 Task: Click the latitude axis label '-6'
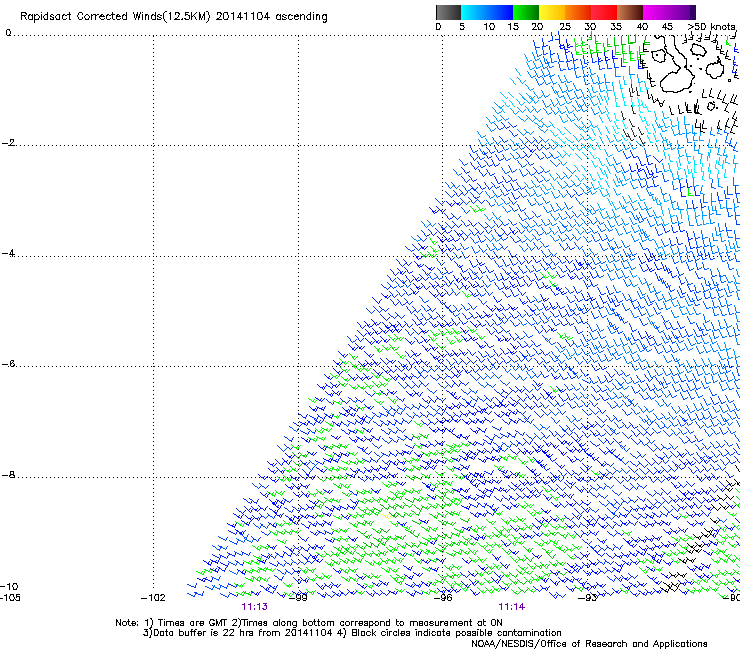pyautogui.click(x=8, y=364)
